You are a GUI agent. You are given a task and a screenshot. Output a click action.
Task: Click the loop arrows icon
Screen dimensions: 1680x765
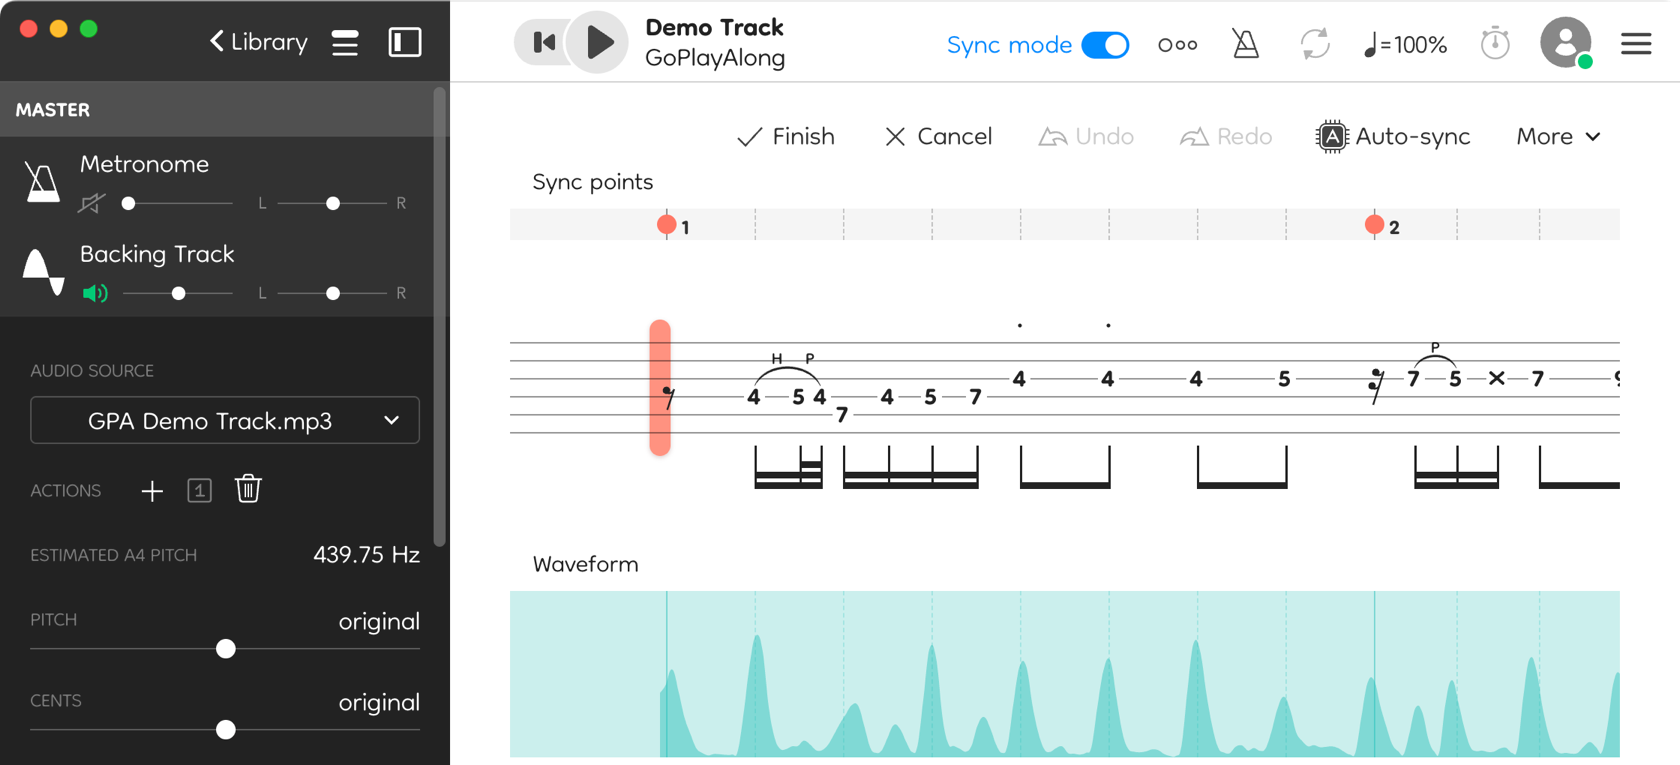coord(1314,44)
